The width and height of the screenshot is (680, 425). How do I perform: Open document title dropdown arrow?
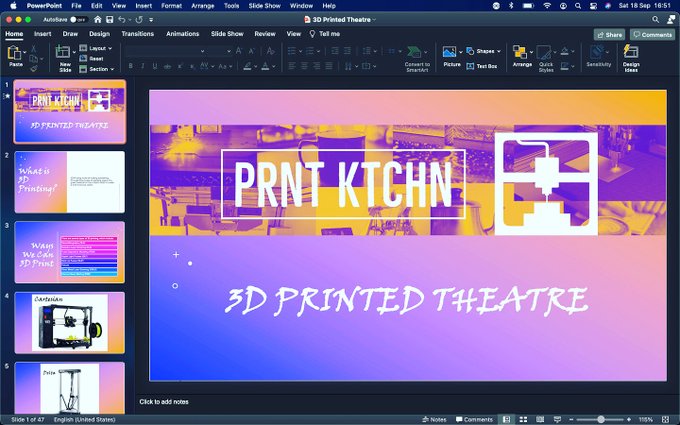click(374, 20)
